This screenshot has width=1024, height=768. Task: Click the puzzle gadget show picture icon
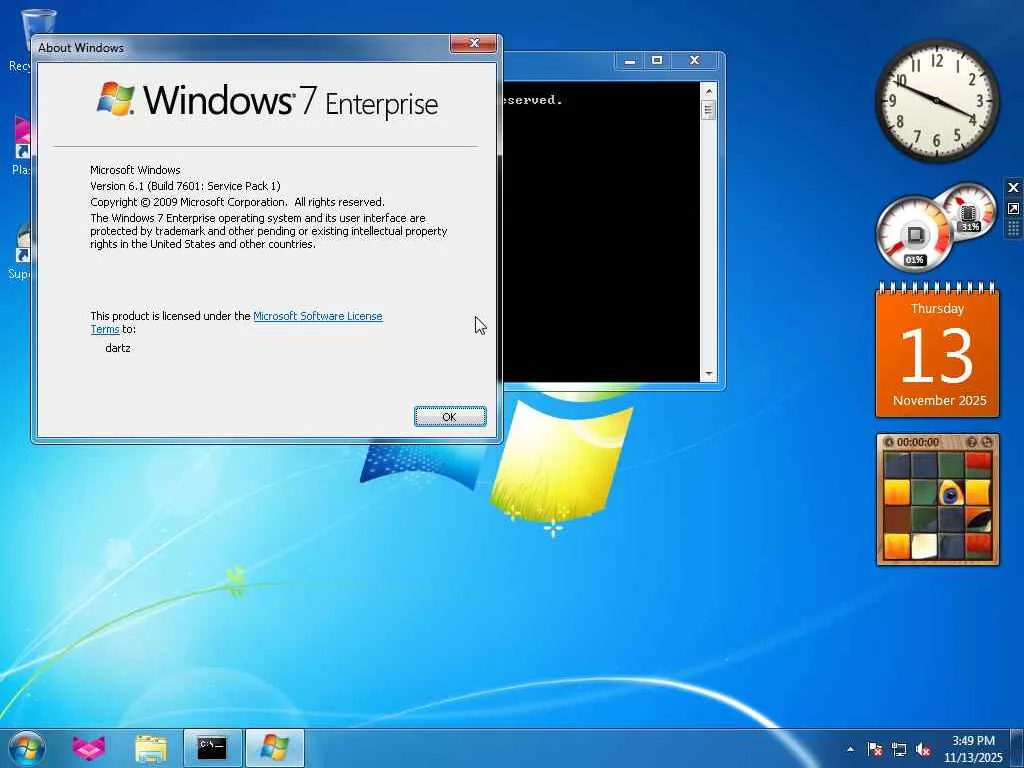coord(972,442)
